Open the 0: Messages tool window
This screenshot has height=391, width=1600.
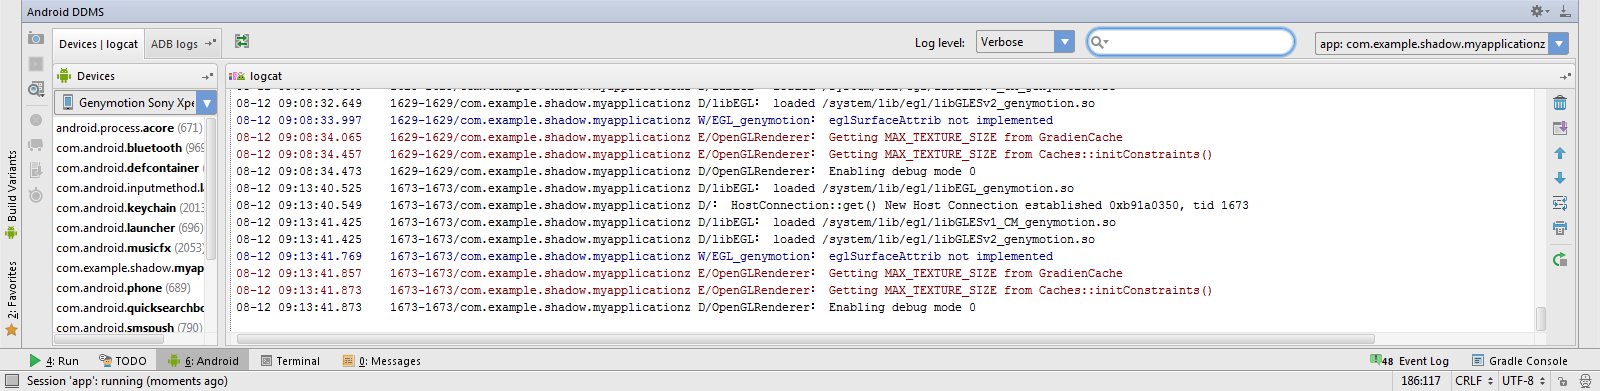click(x=381, y=361)
